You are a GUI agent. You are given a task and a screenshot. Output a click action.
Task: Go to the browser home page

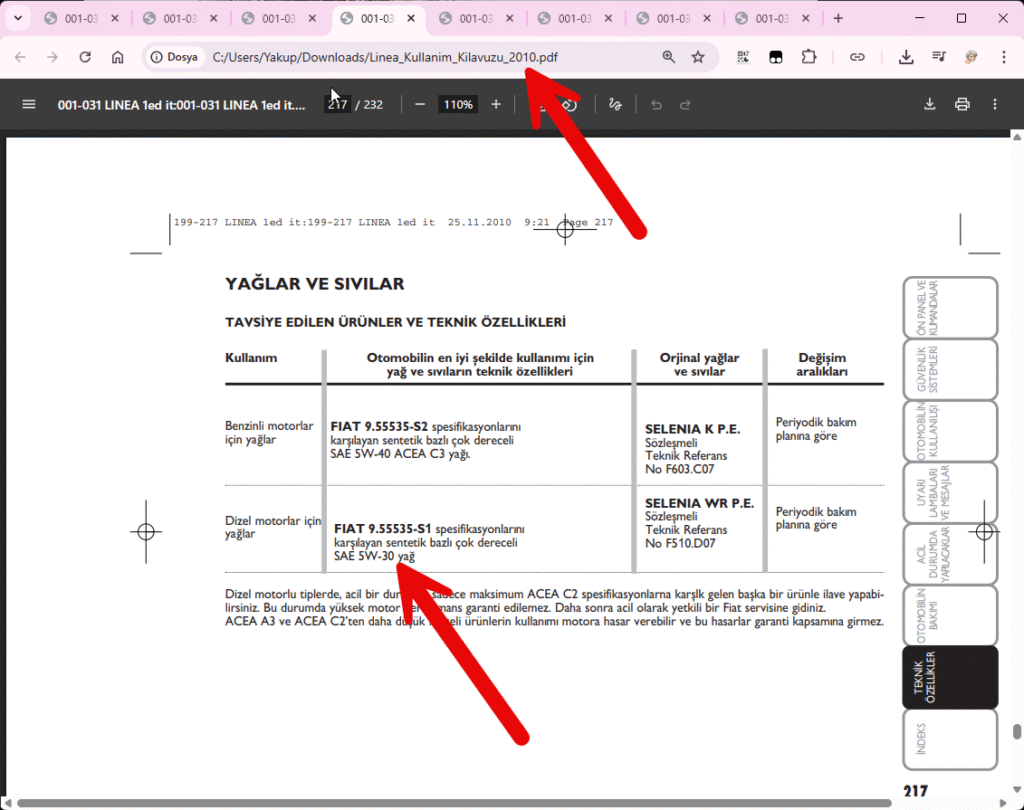(x=117, y=57)
